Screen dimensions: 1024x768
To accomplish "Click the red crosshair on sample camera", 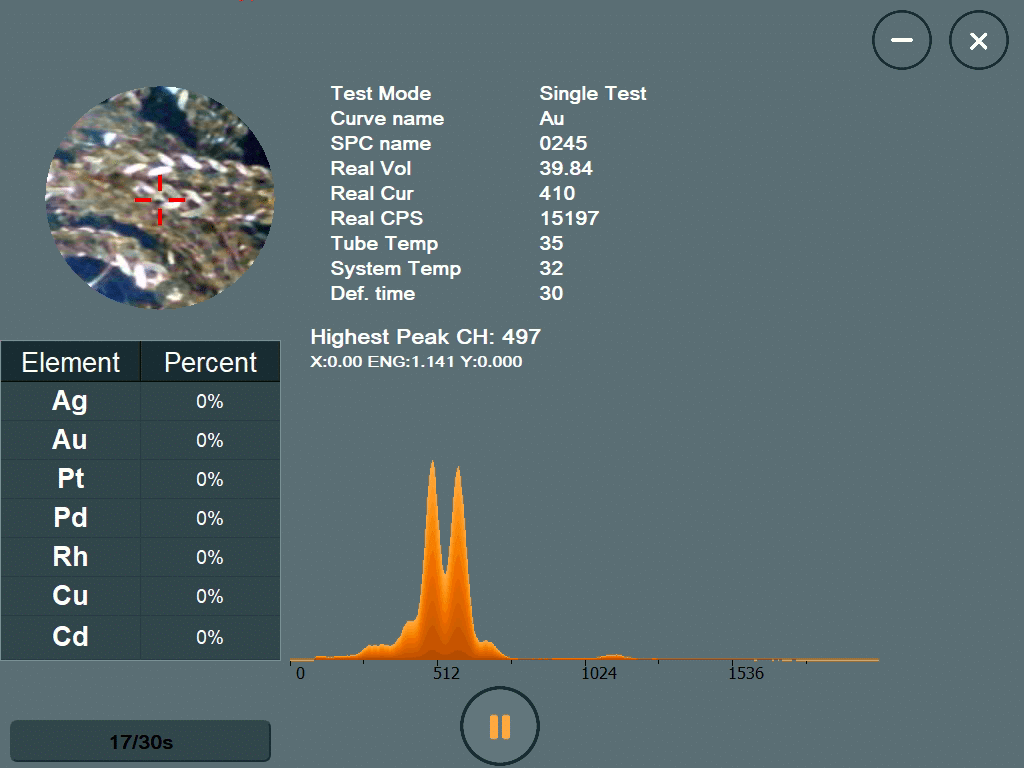I will (x=159, y=200).
